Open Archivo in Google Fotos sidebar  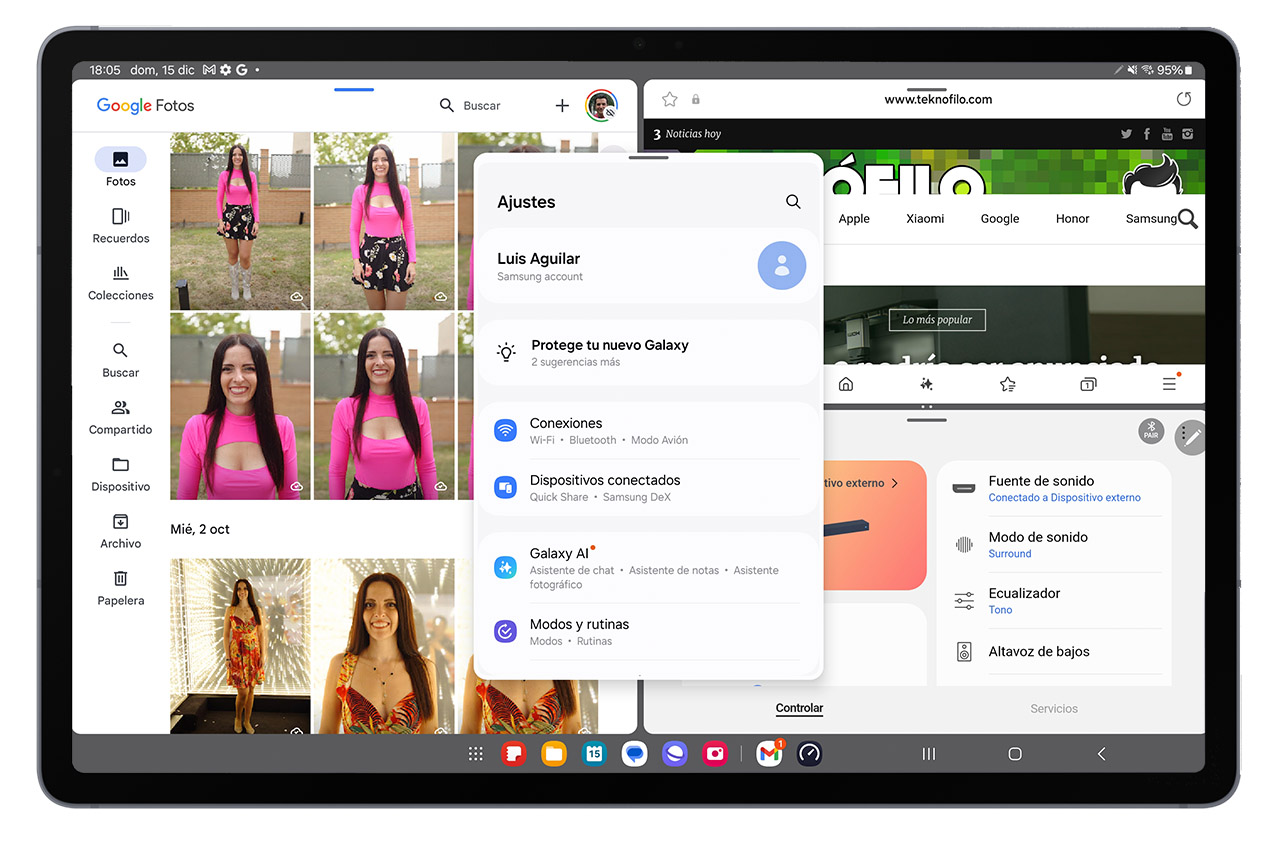(120, 531)
